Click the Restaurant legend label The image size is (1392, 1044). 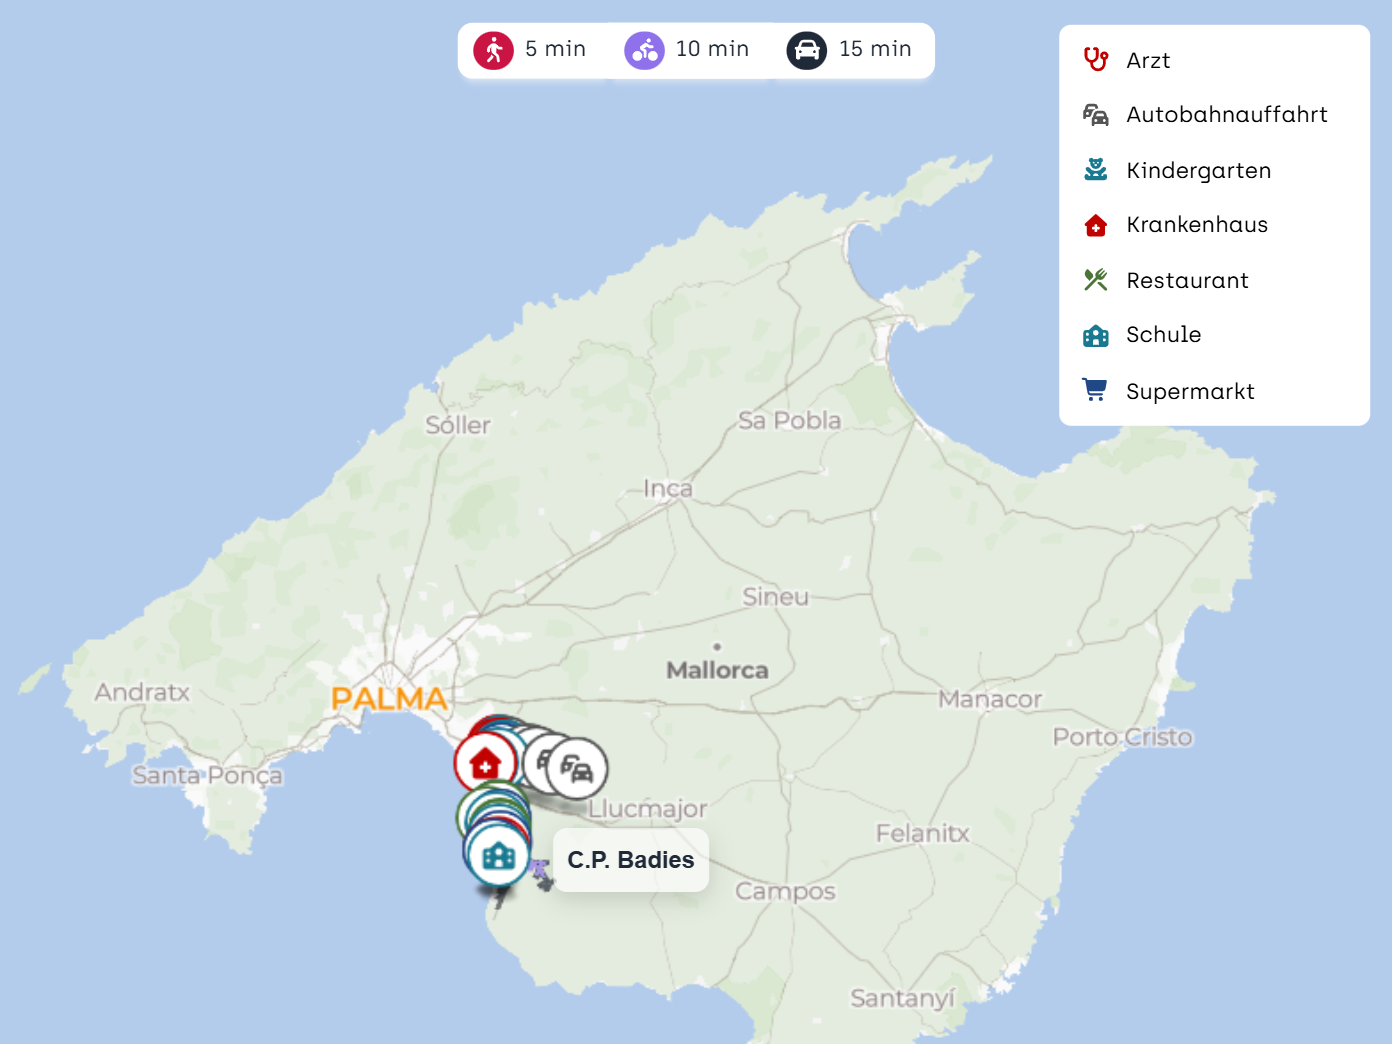tap(1187, 281)
